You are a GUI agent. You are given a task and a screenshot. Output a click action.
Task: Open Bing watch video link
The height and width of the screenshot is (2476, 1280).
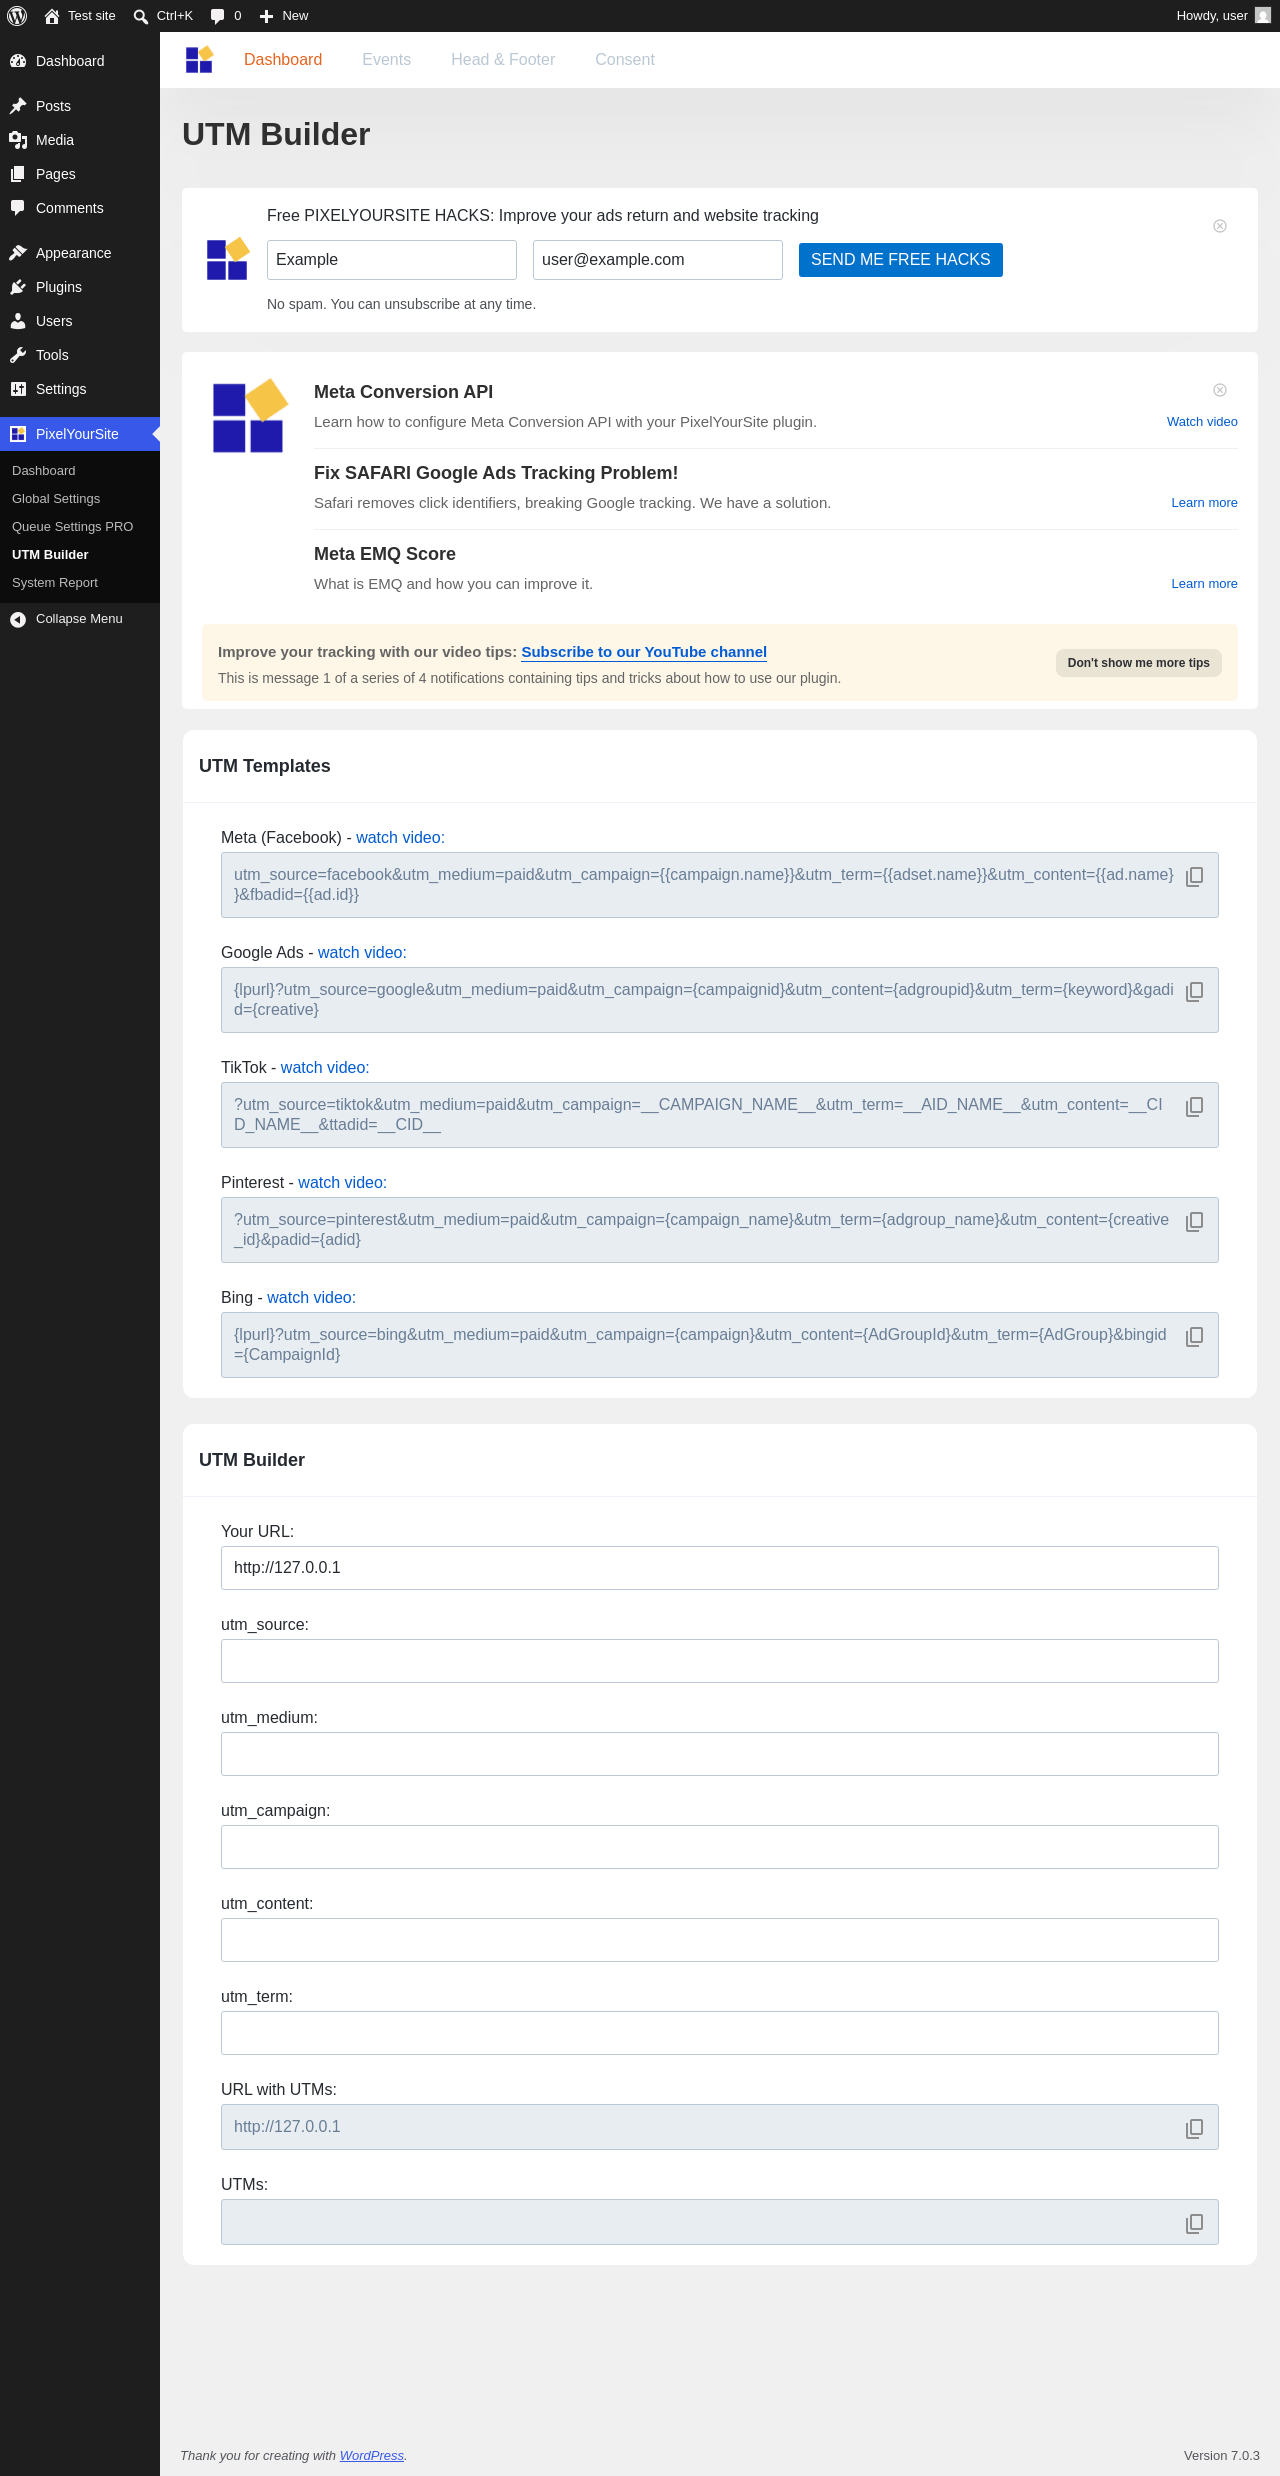pyautogui.click(x=311, y=1298)
